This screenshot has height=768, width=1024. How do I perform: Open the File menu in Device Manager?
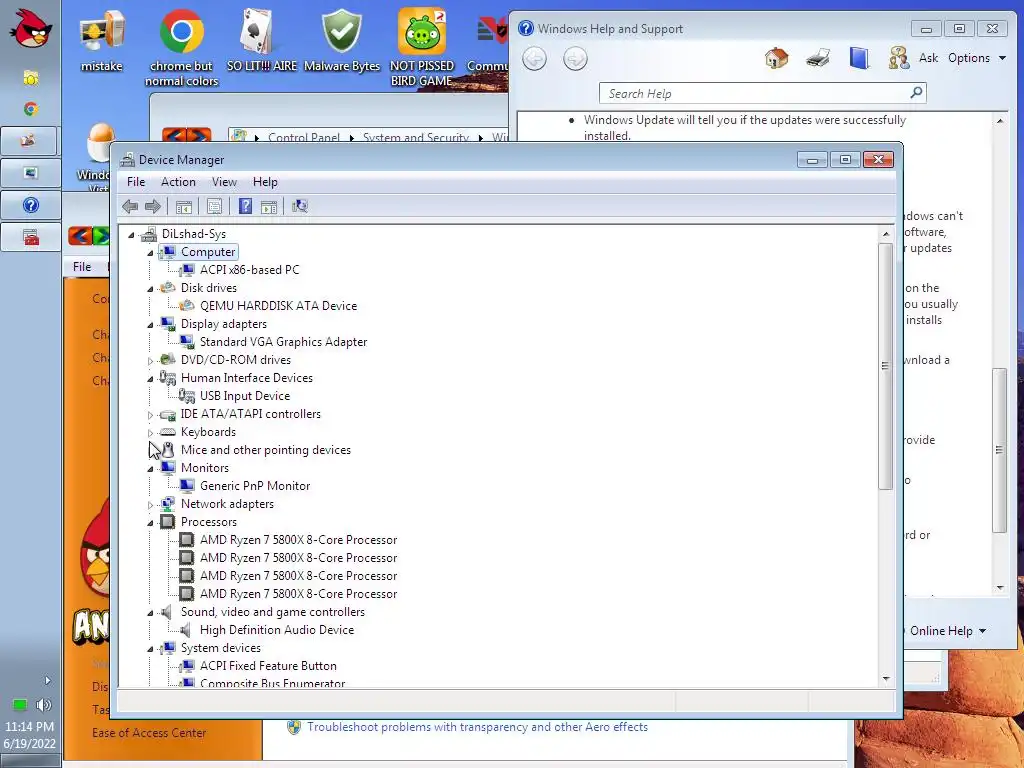click(136, 182)
